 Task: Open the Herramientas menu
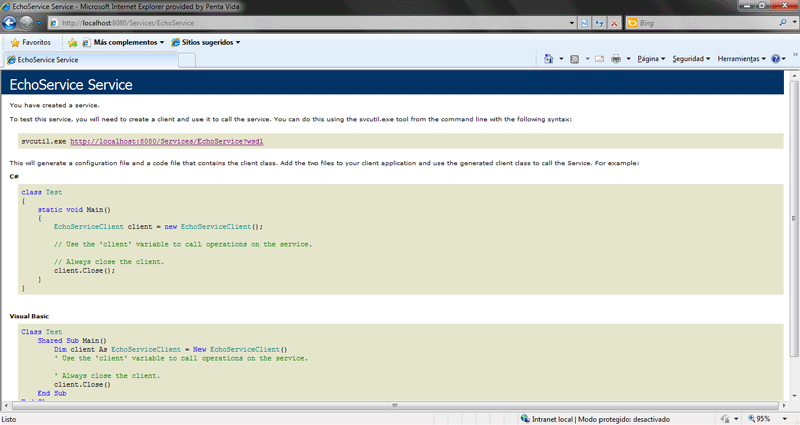pyautogui.click(x=742, y=59)
